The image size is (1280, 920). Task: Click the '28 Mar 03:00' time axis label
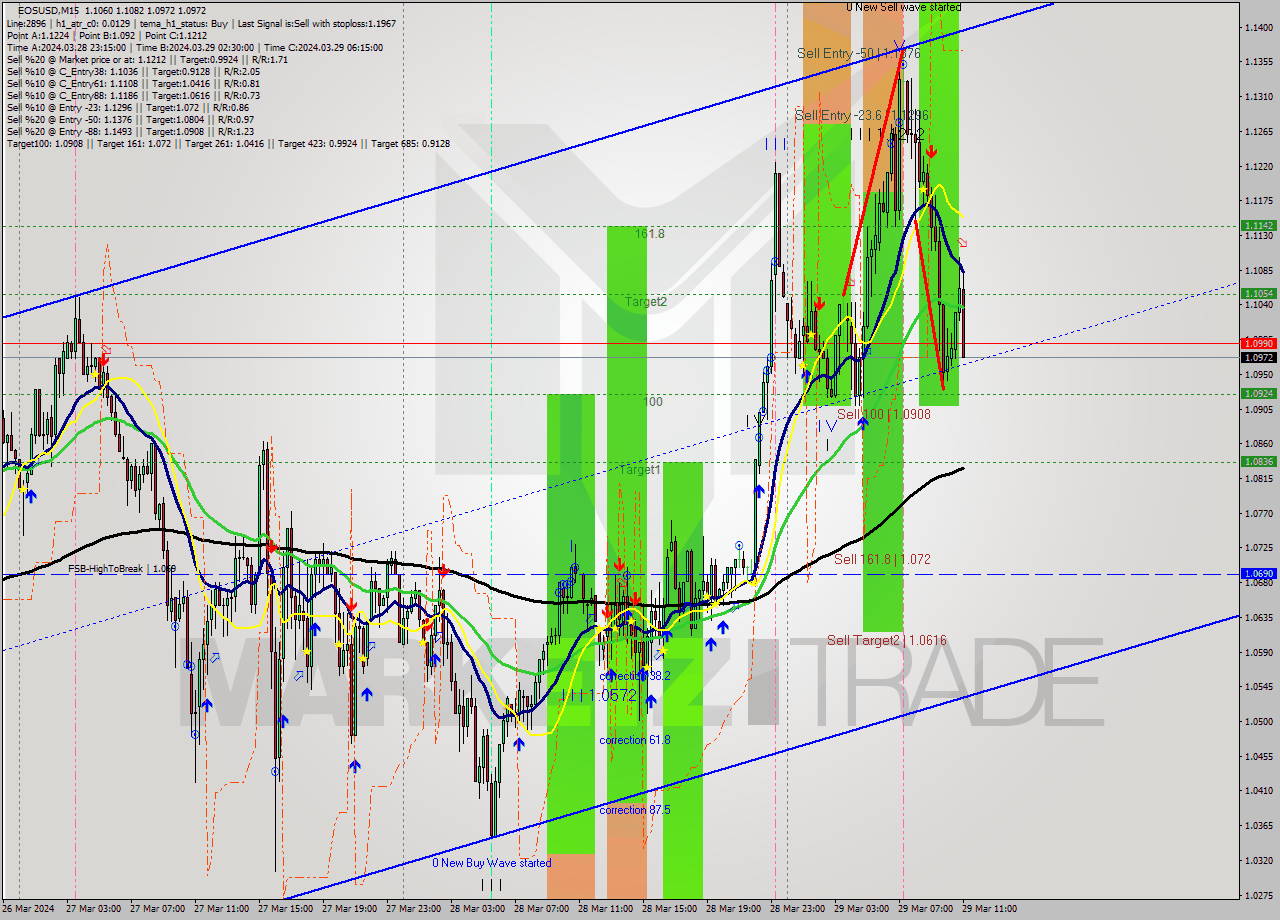(x=476, y=909)
